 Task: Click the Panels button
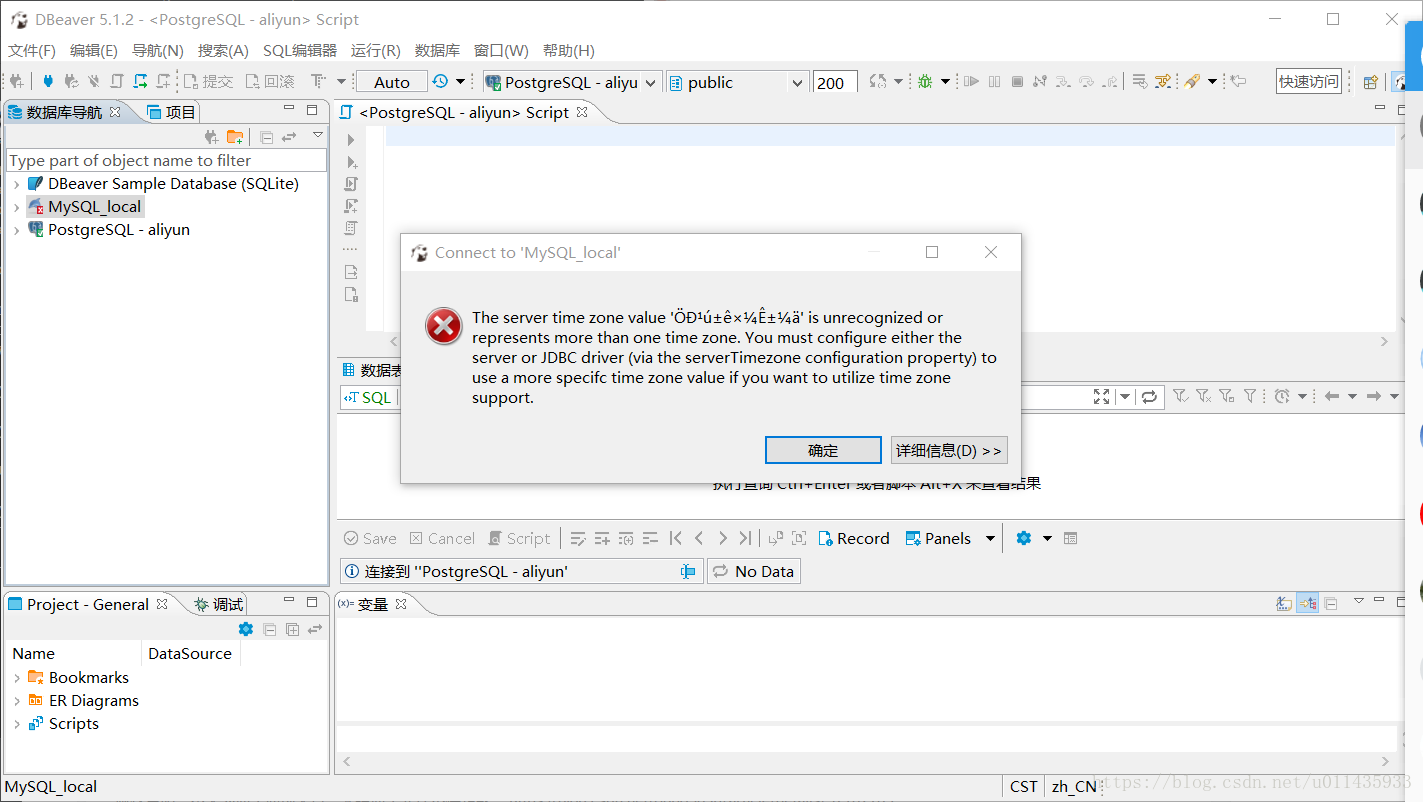click(938, 538)
